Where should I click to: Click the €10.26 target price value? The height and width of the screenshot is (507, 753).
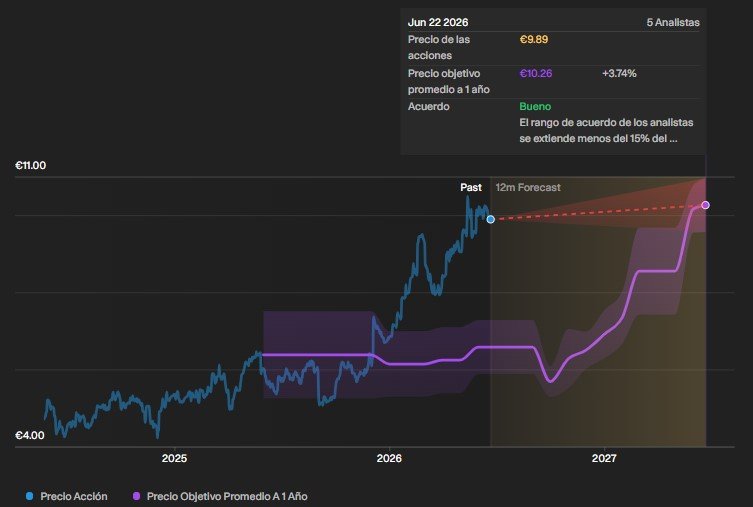(x=535, y=73)
